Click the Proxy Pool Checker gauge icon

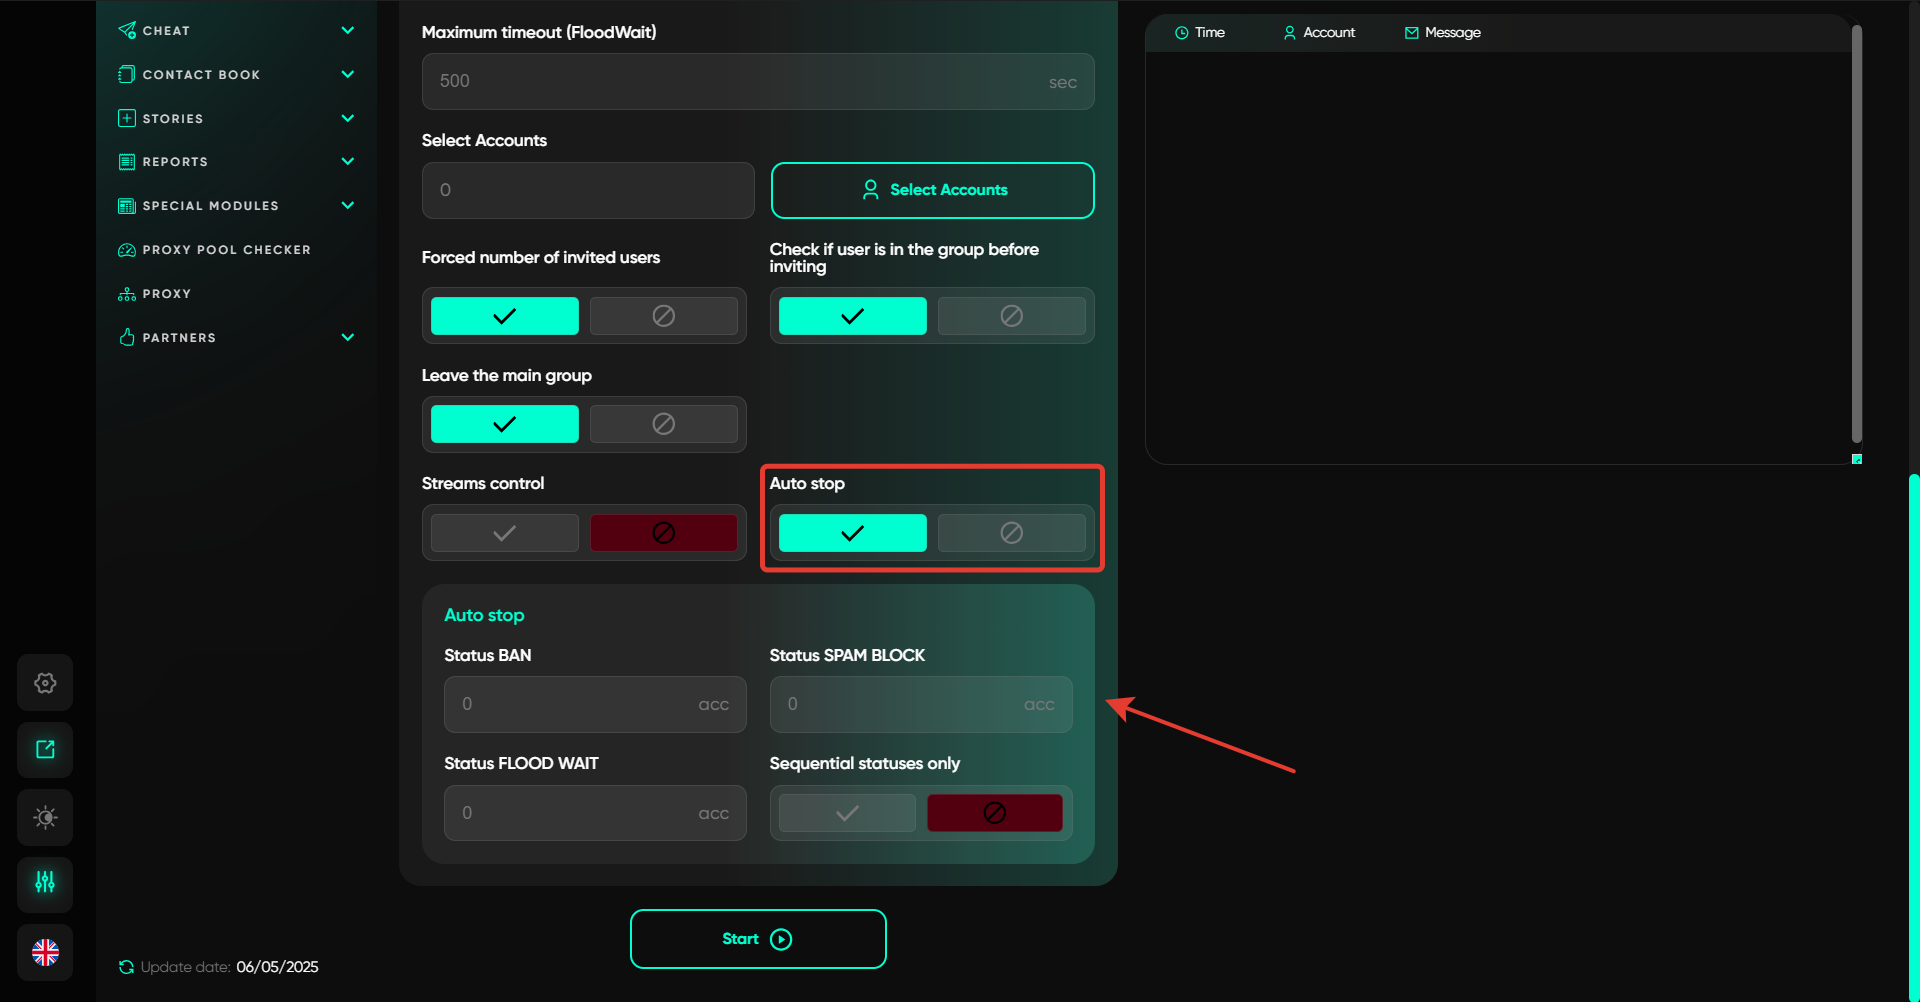click(127, 250)
